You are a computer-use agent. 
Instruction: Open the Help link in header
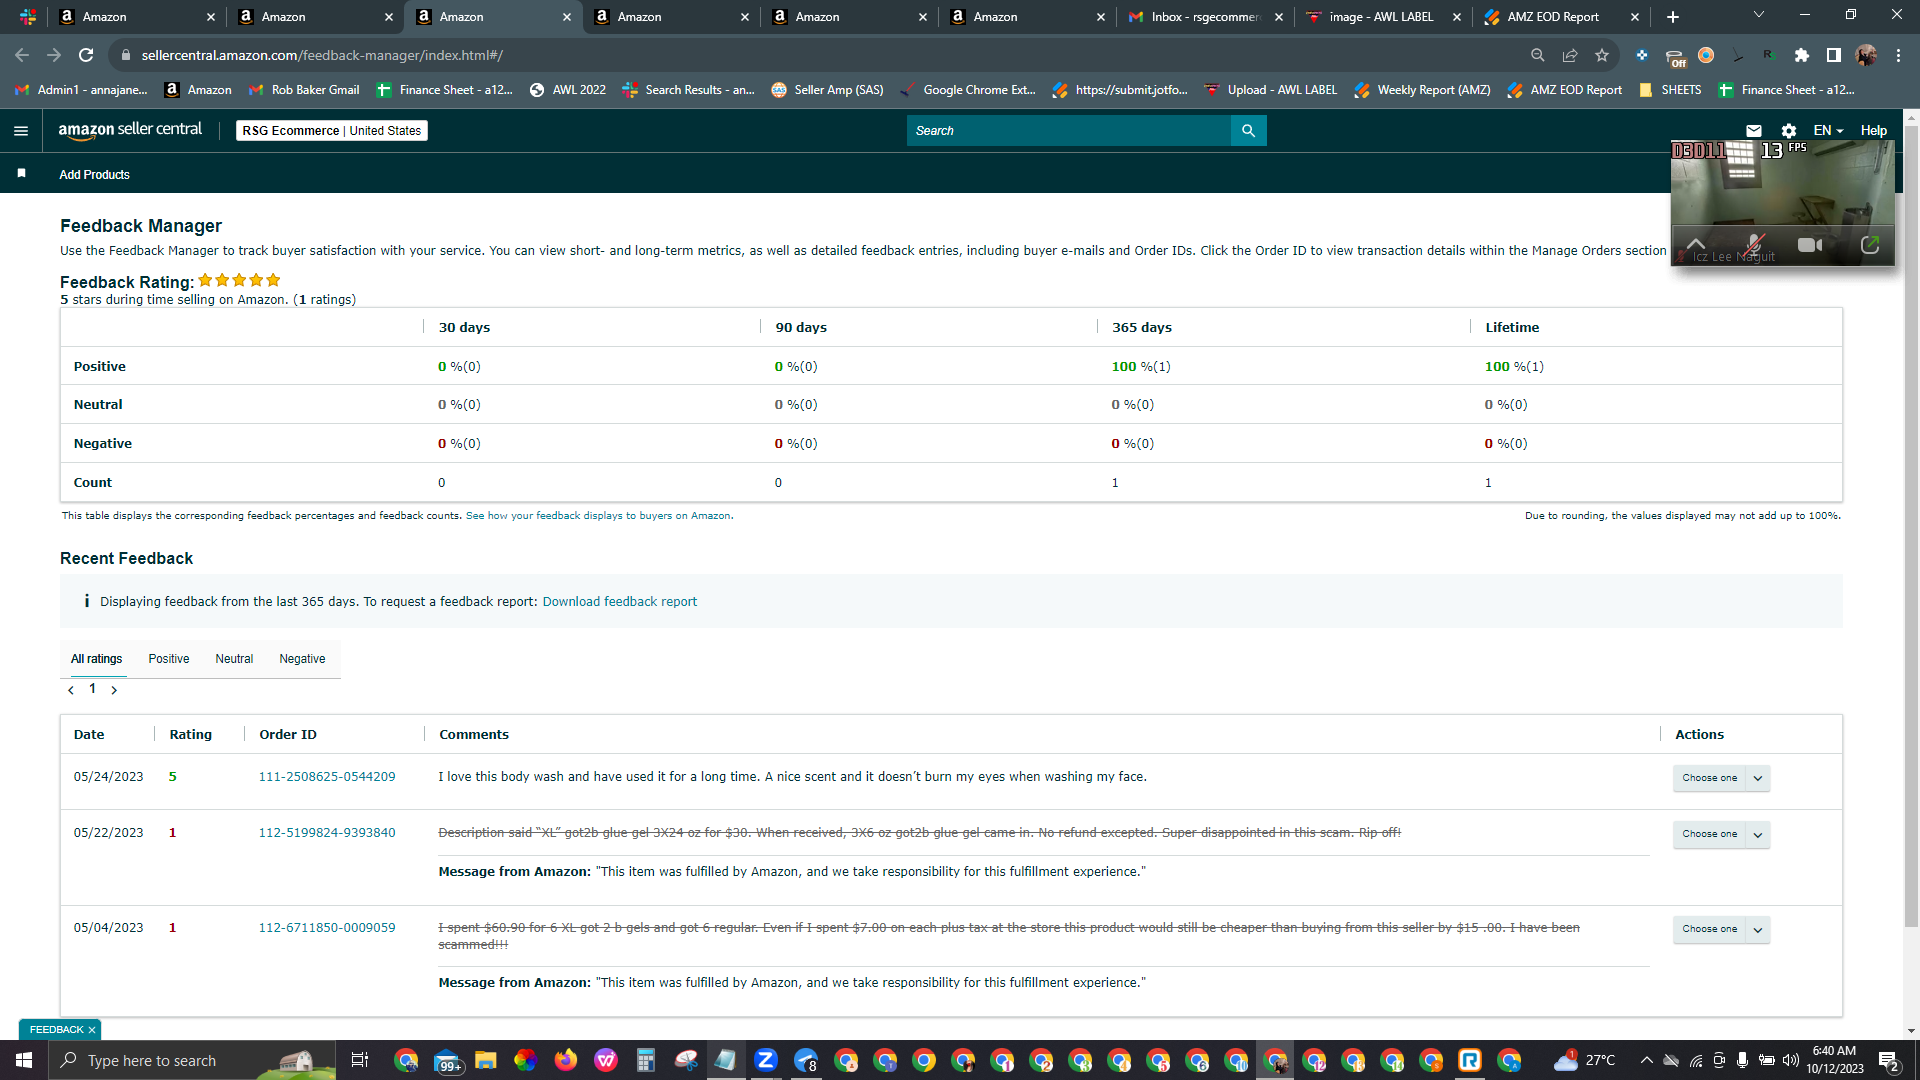1874,131
